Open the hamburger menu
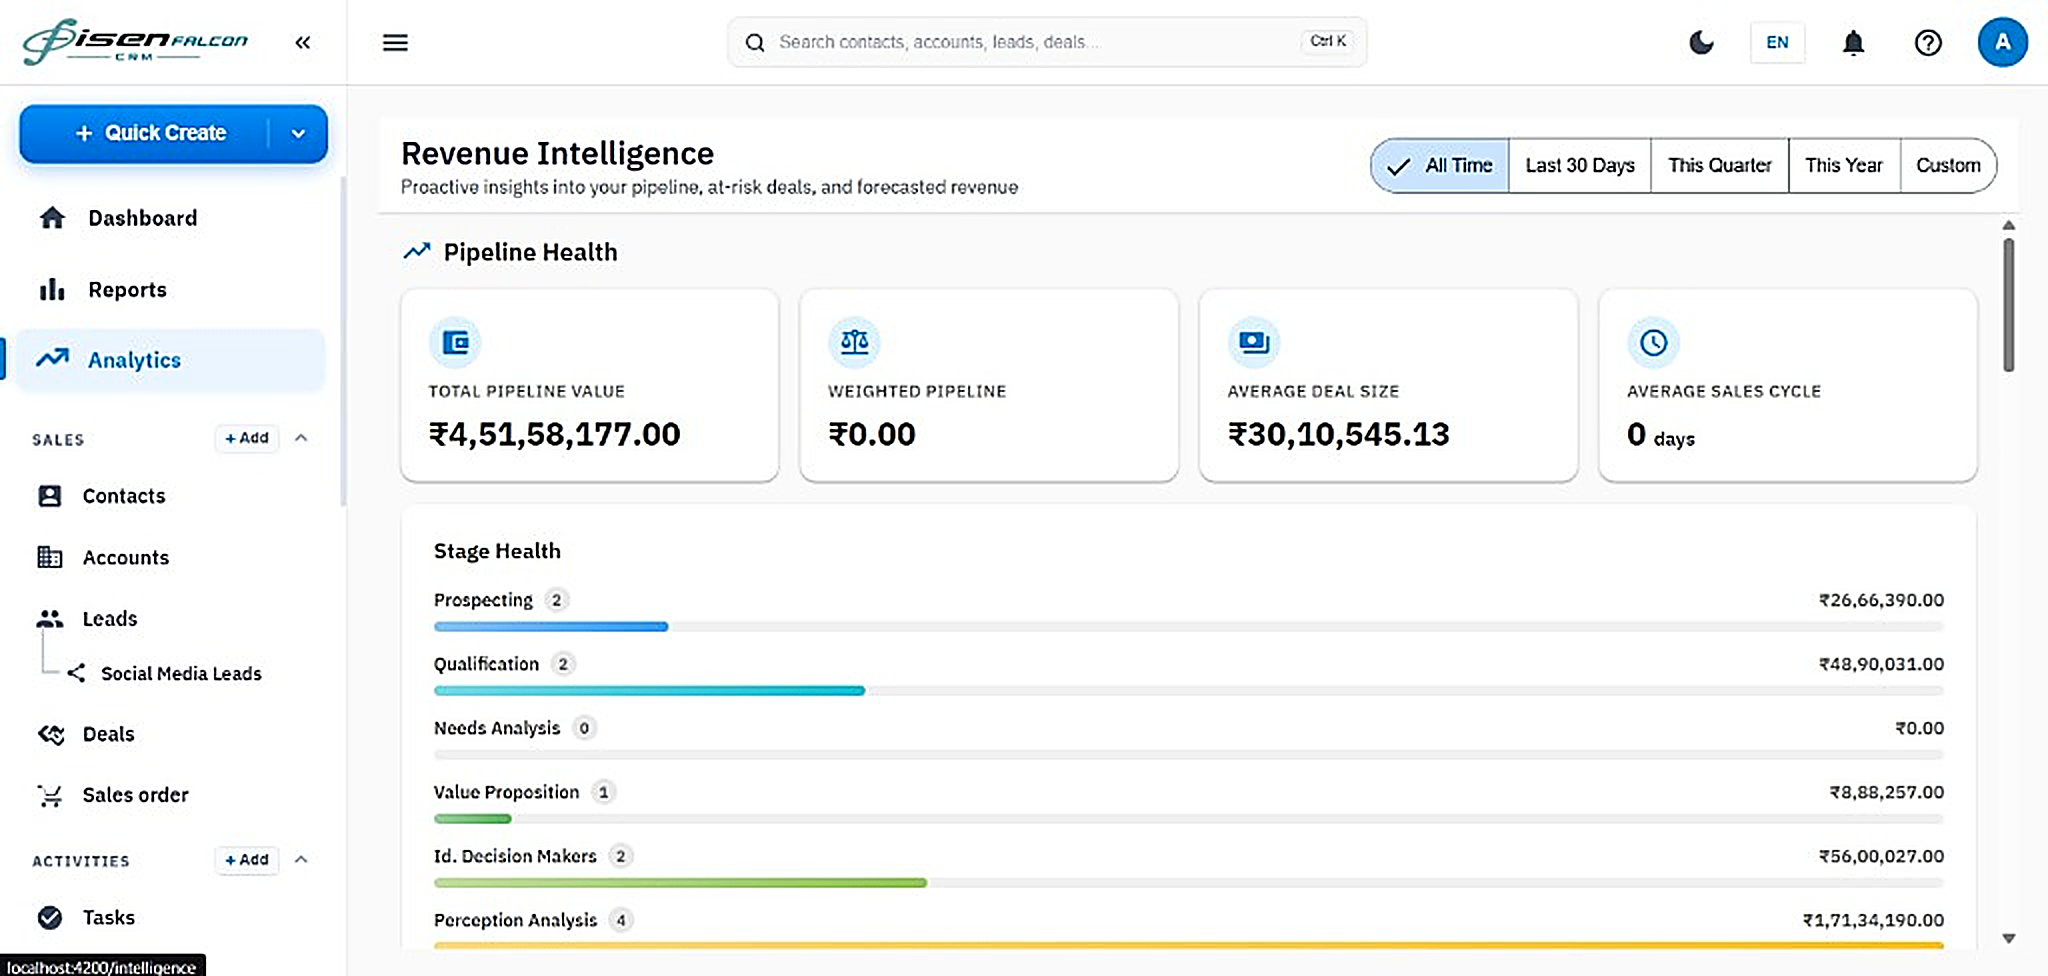 (395, 42)
